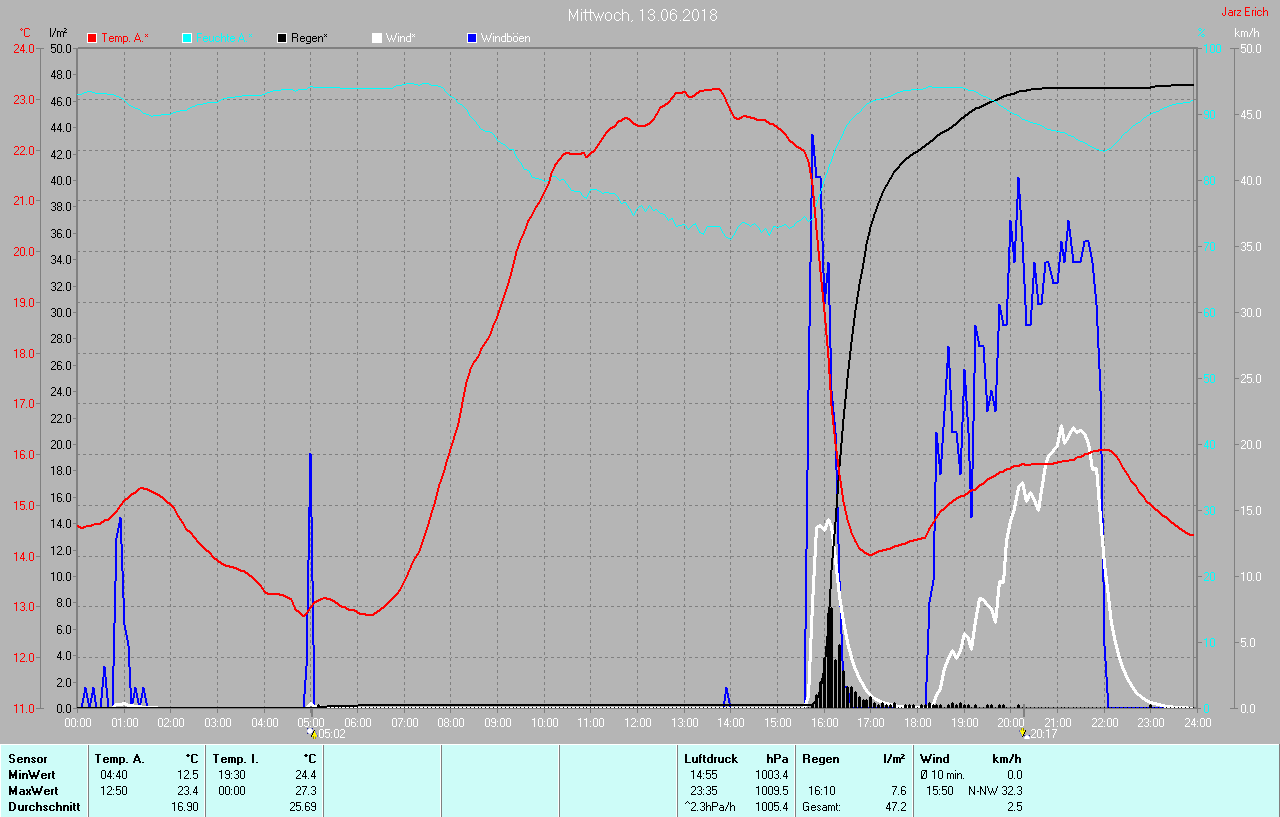The height and width of the screenshot is (817, 1280).
Task: Select the 'MaxWert' row label
Action: point(33,791)
